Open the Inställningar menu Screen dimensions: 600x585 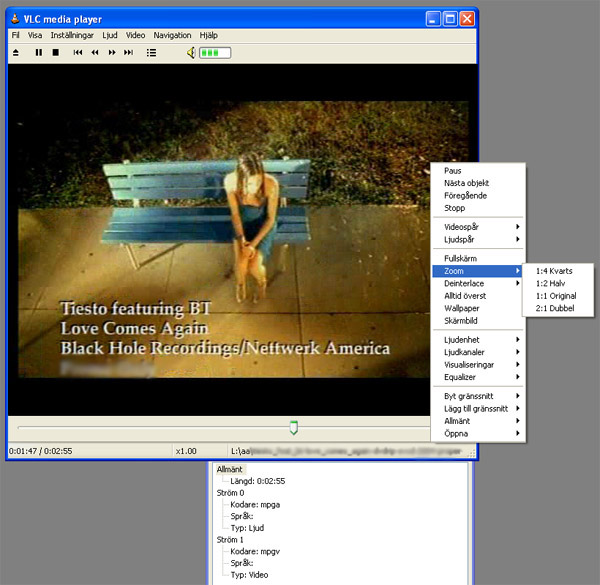[72, 35]
